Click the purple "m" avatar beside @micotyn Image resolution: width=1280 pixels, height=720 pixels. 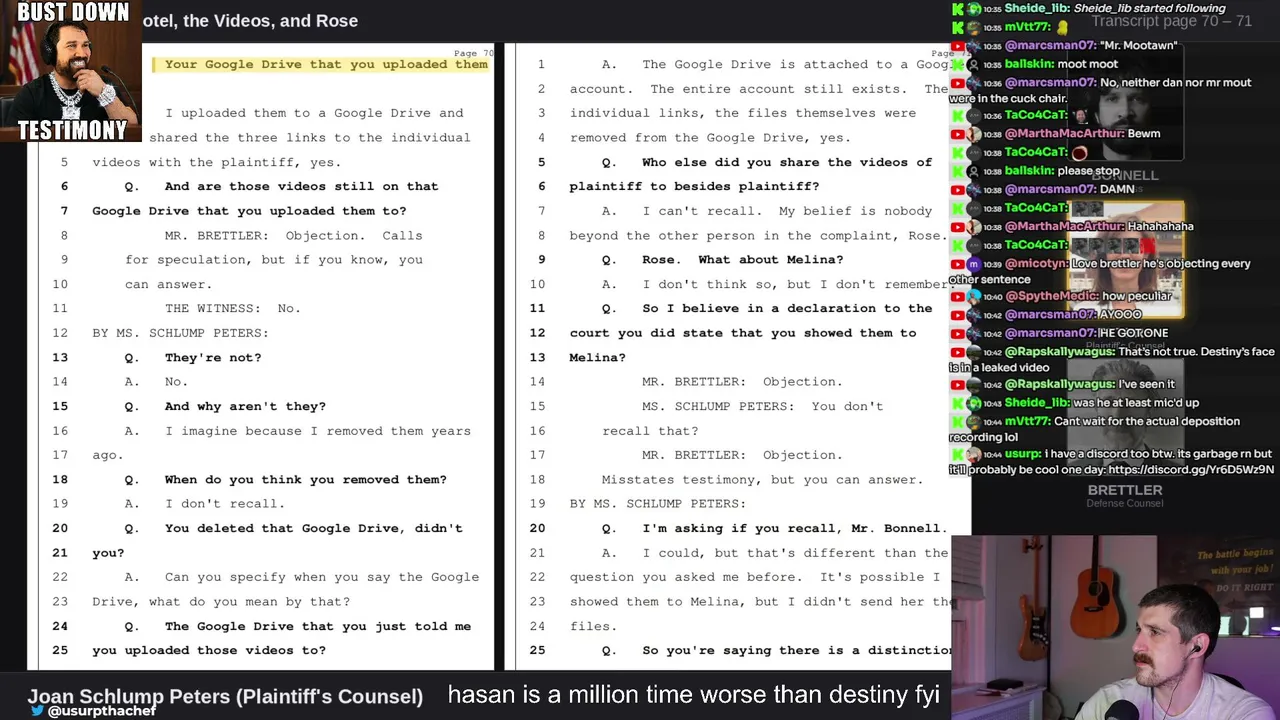[x=975, y=264]
